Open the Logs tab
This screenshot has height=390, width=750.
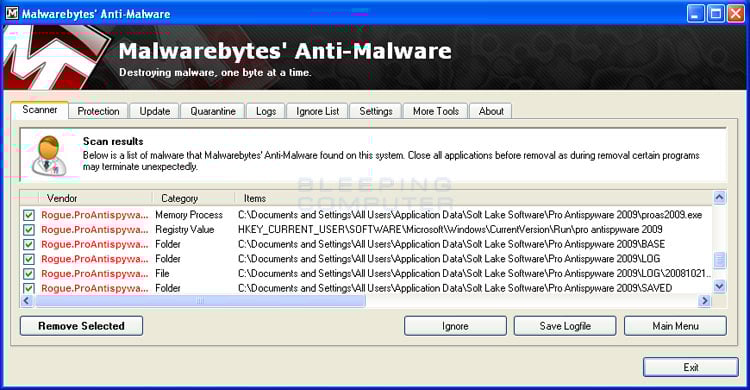(x=266, y=111)
